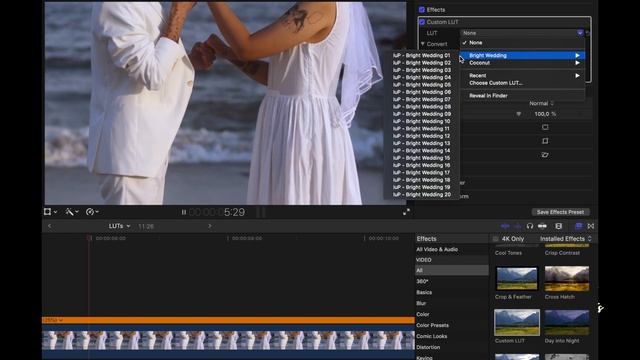Image resolution: width=640 pixels, height=360 pixels.
Task: Select IuP - Bright Wedding 10
Action: [422, 121]
